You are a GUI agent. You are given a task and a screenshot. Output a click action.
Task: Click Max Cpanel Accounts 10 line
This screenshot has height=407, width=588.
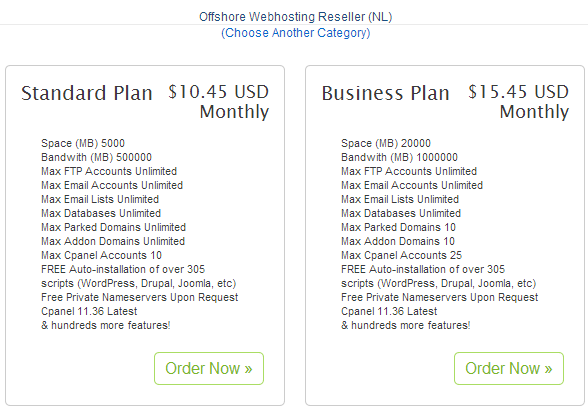tap(101, 255)
